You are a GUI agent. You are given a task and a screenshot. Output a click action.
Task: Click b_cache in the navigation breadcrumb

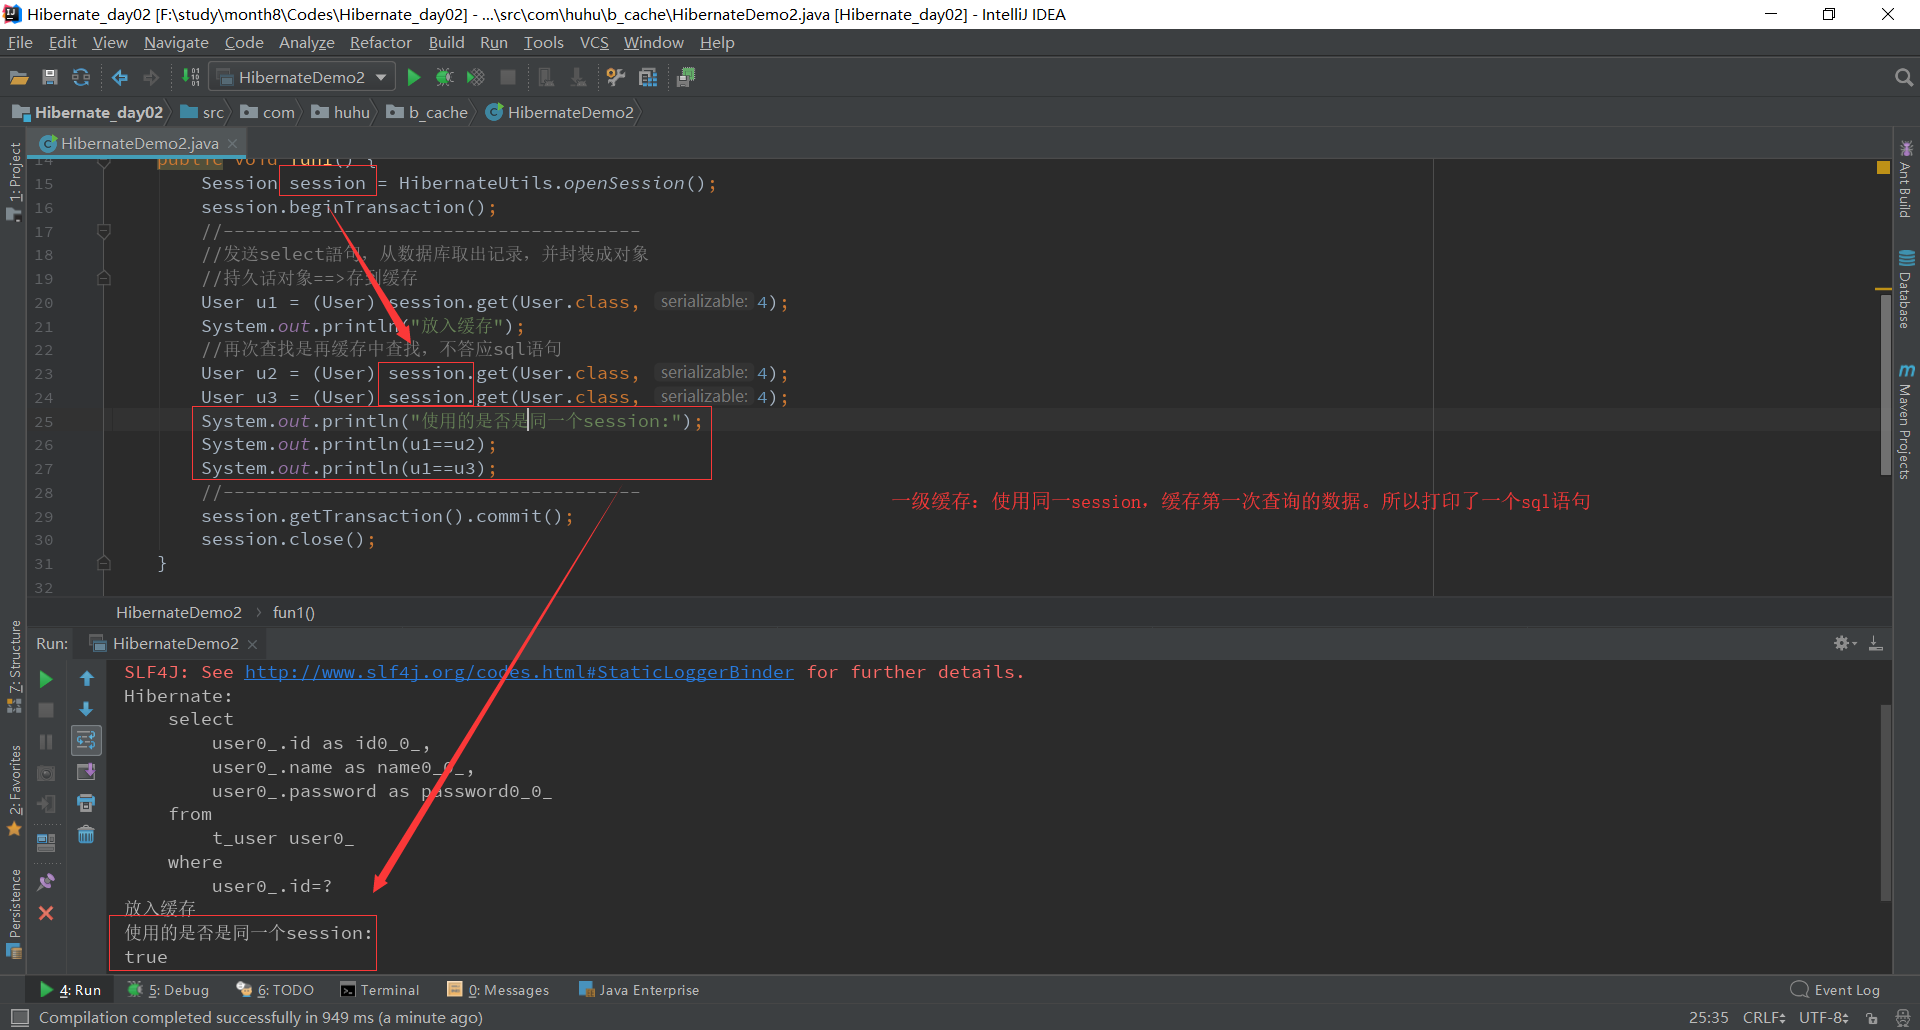tap(427, 112)
